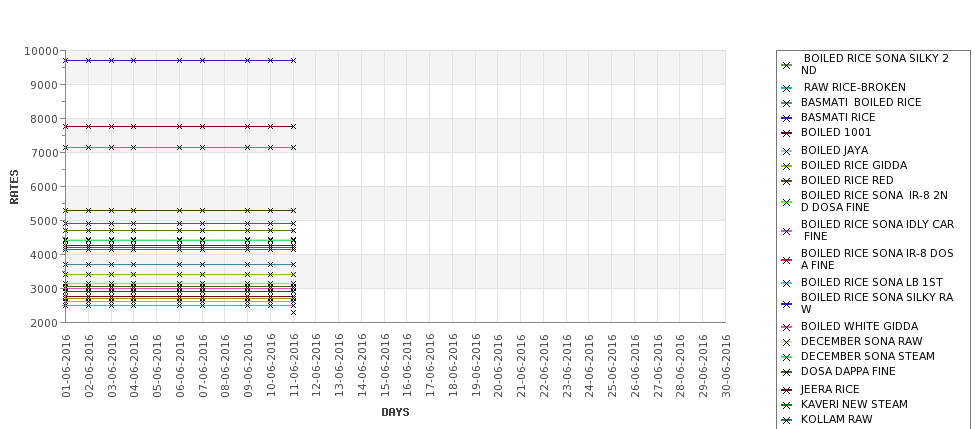Select the JEERA RICE legend label
The width and height of the screenshot is (975, 429).
point(830,389)
